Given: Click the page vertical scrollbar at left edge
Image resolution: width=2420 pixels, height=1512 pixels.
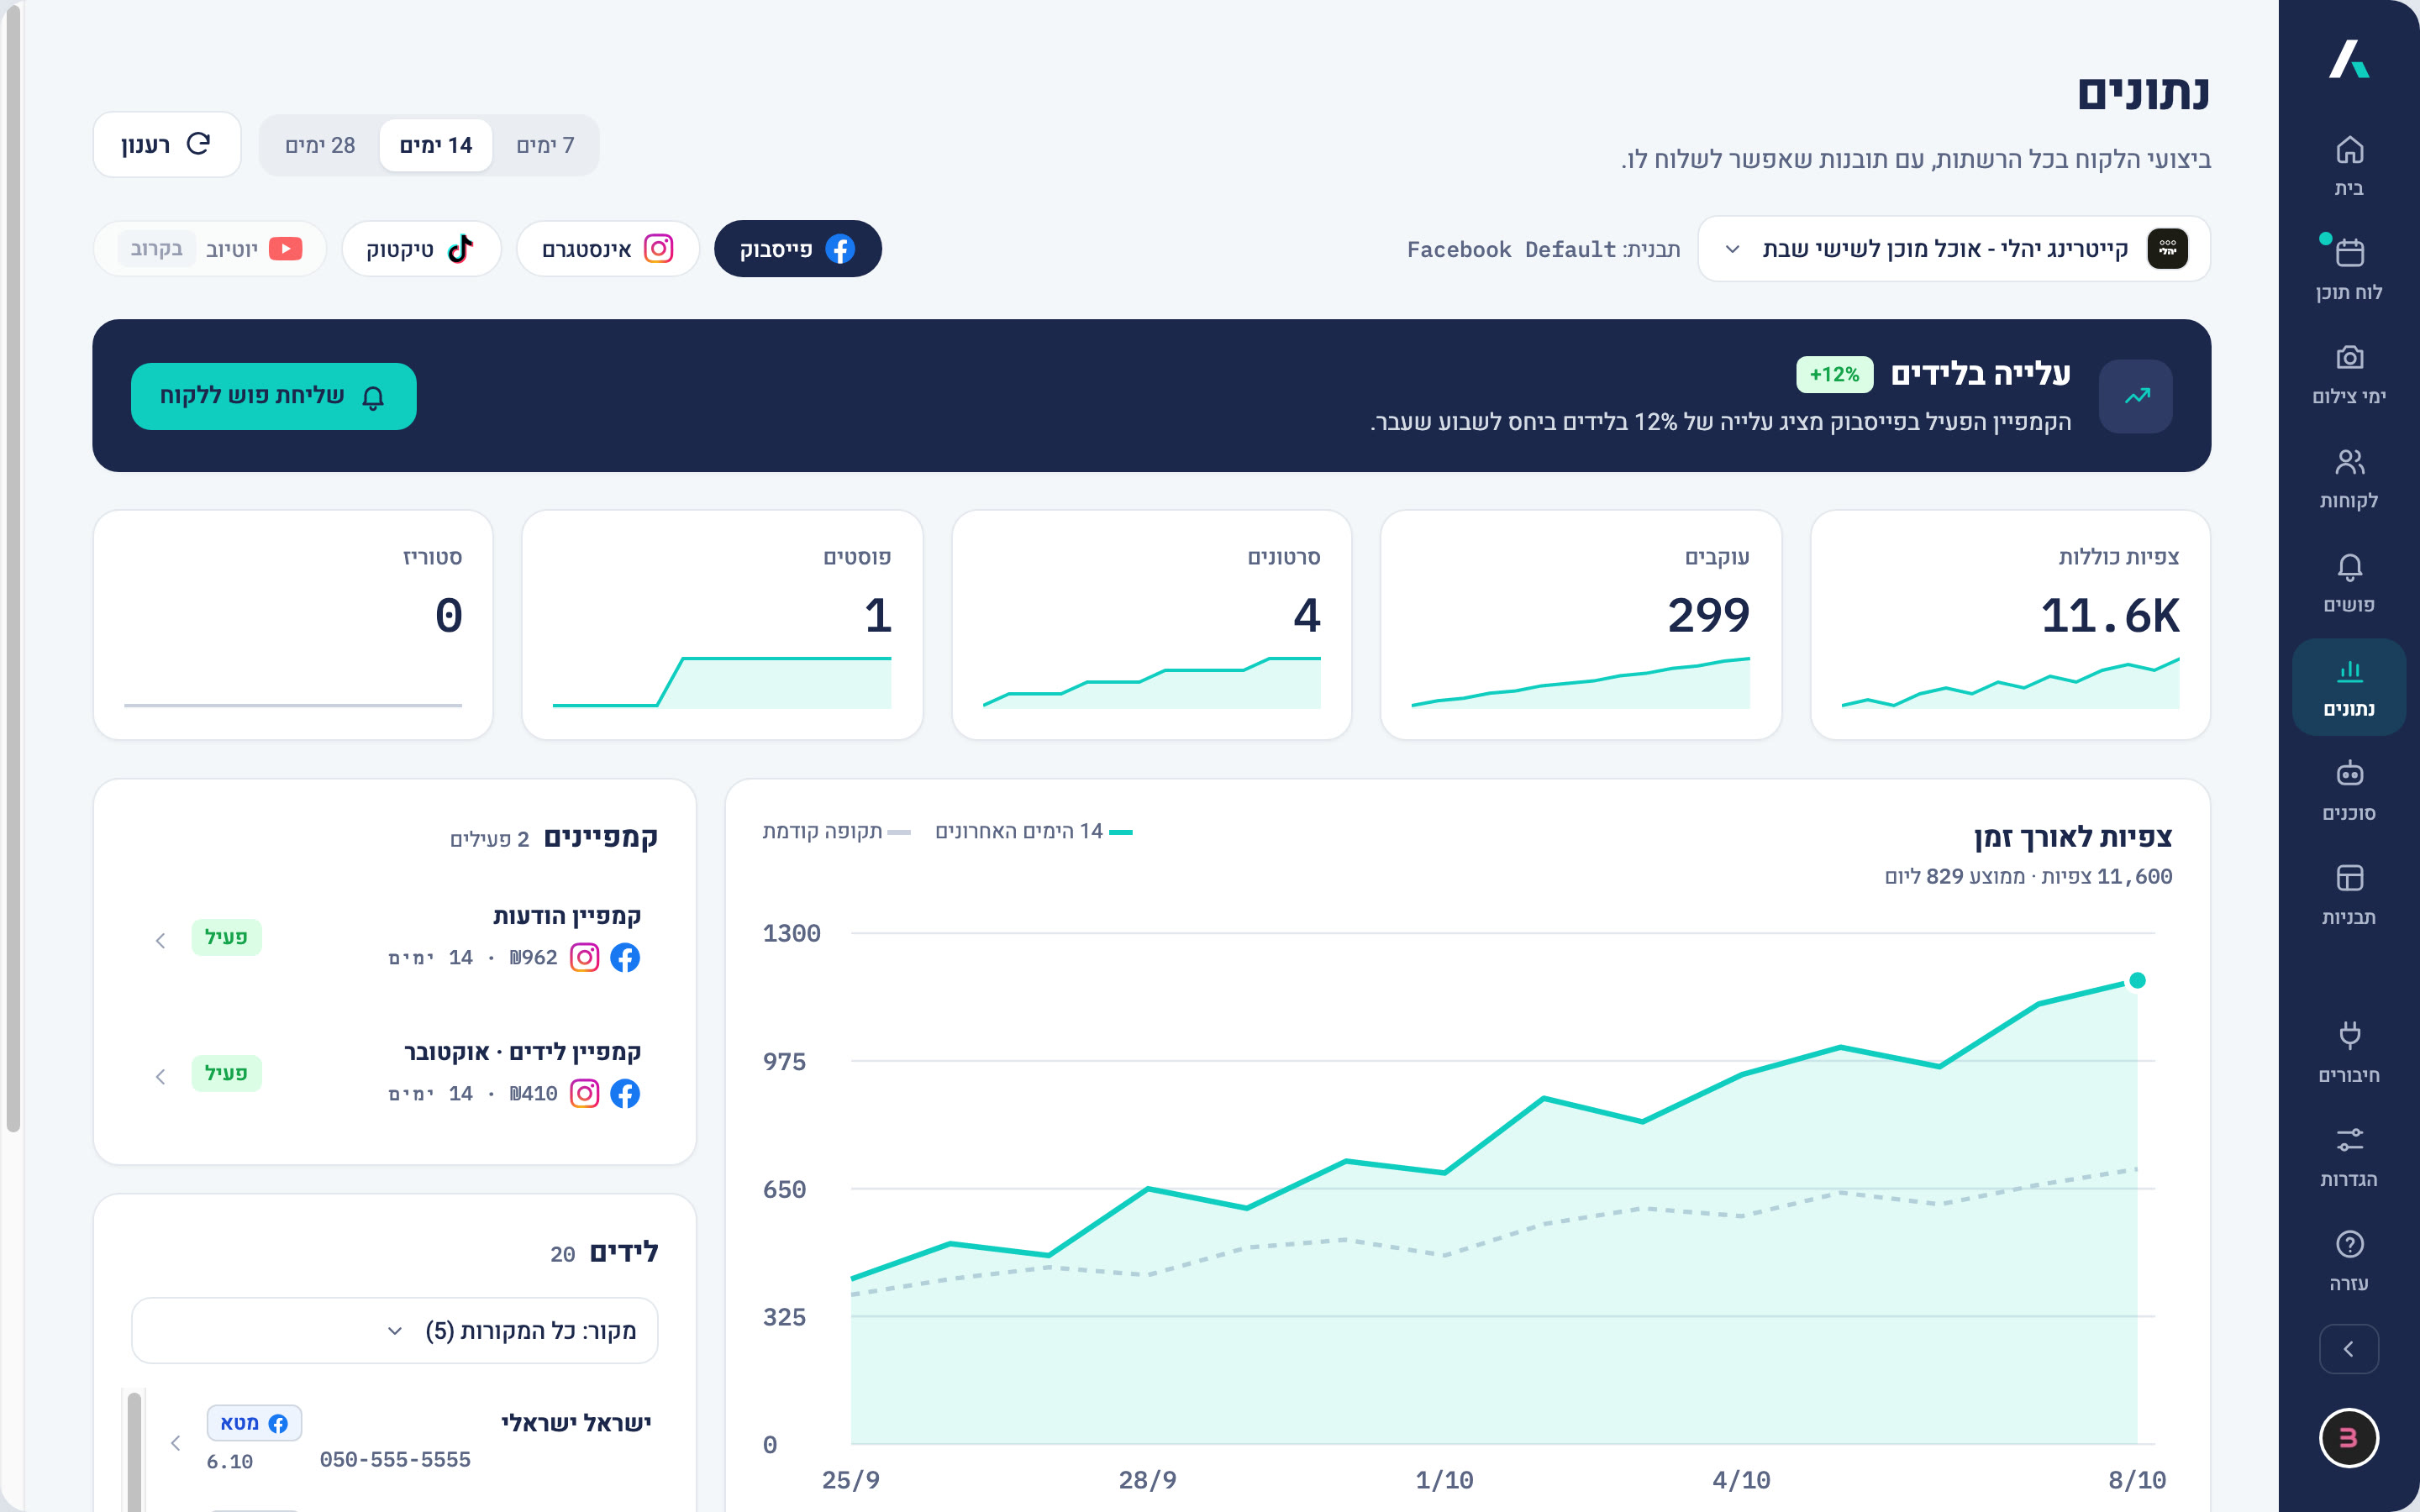Looking at the screenshot, I should pyautogui.click(x=12, y=570).
